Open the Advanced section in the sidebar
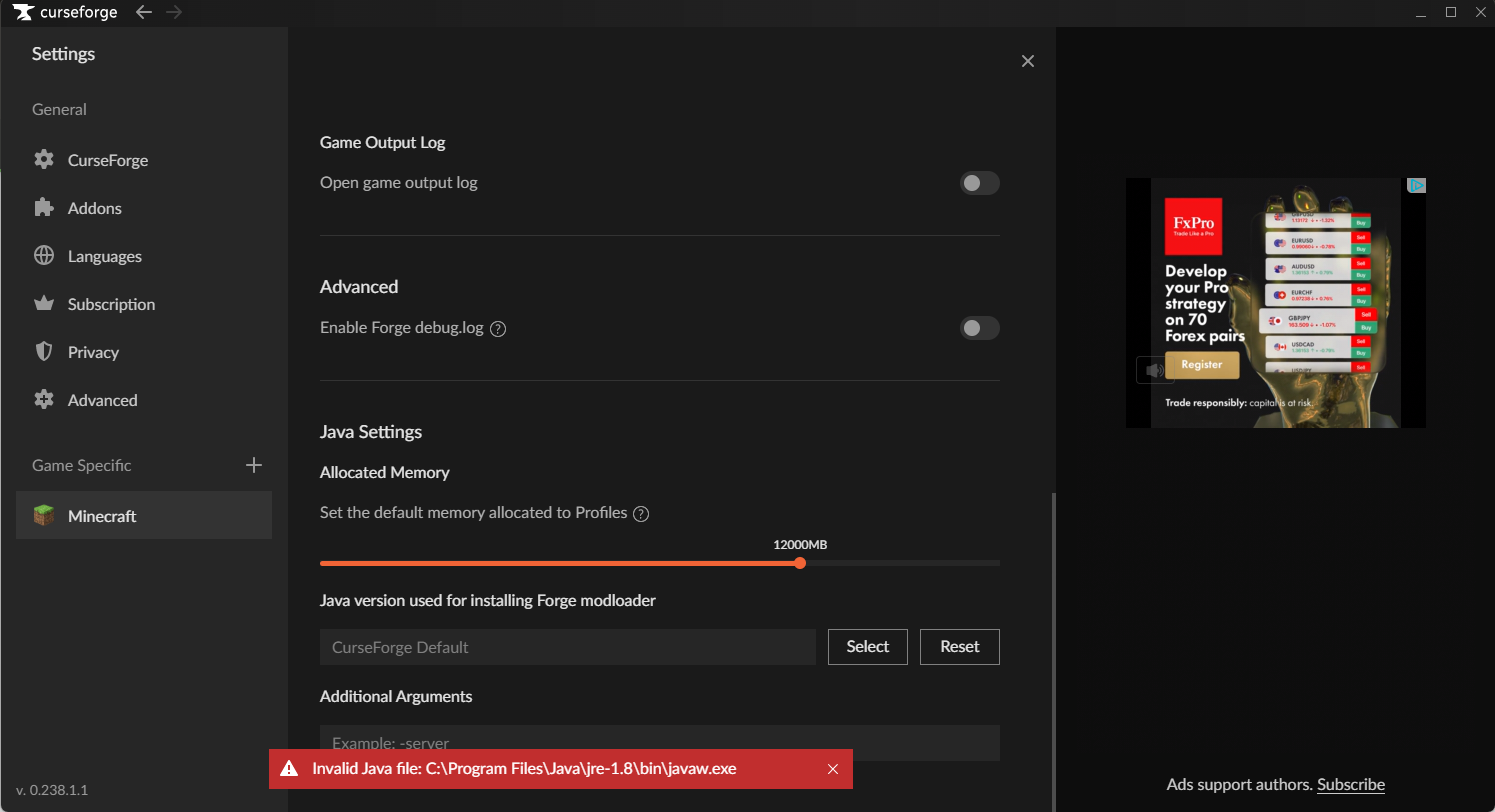 click(x=144, y=400)
